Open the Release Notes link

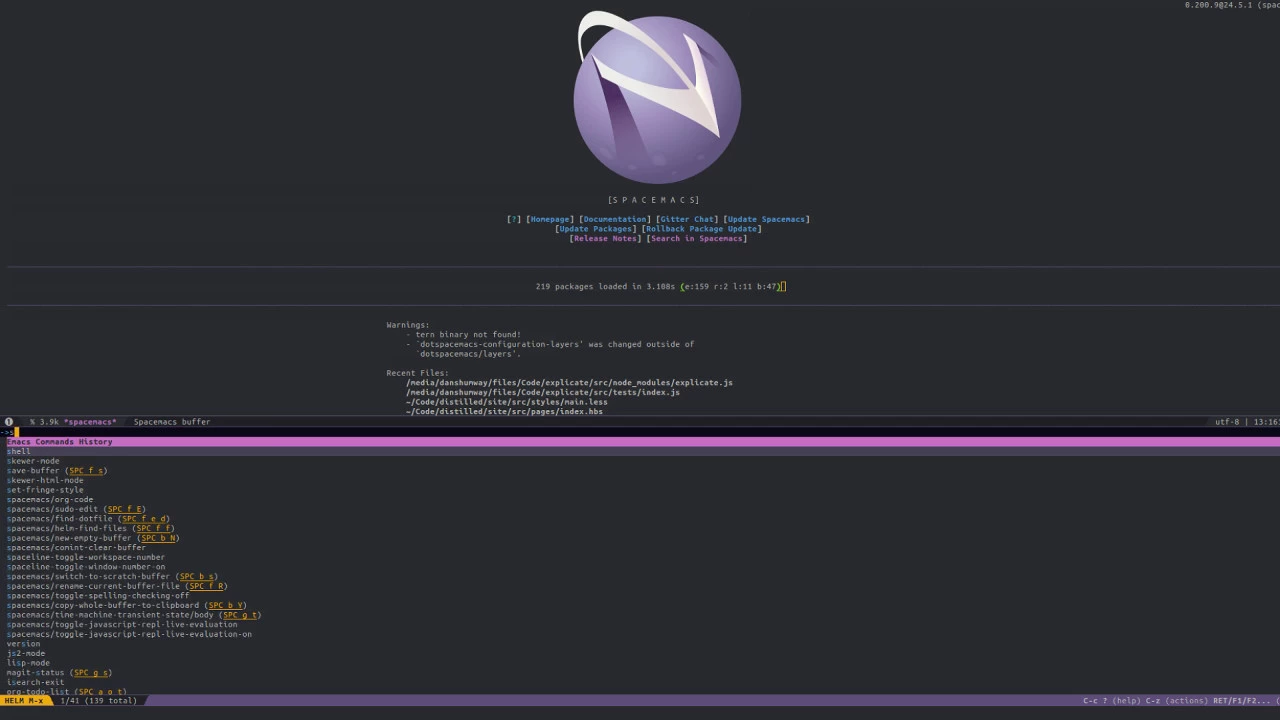click(605, 239)
